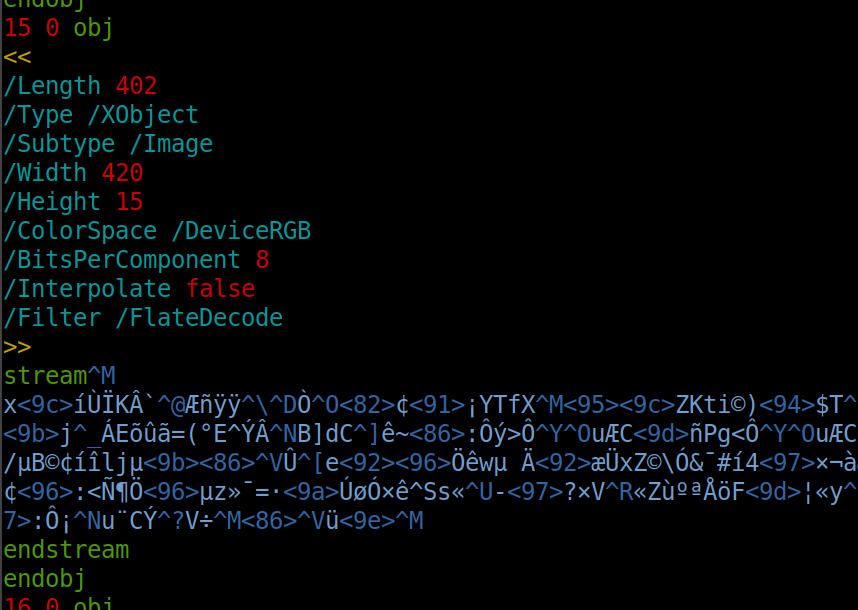Click the /DeviceRGB value
Screen dimensions: 858x610
pos(241,231)
